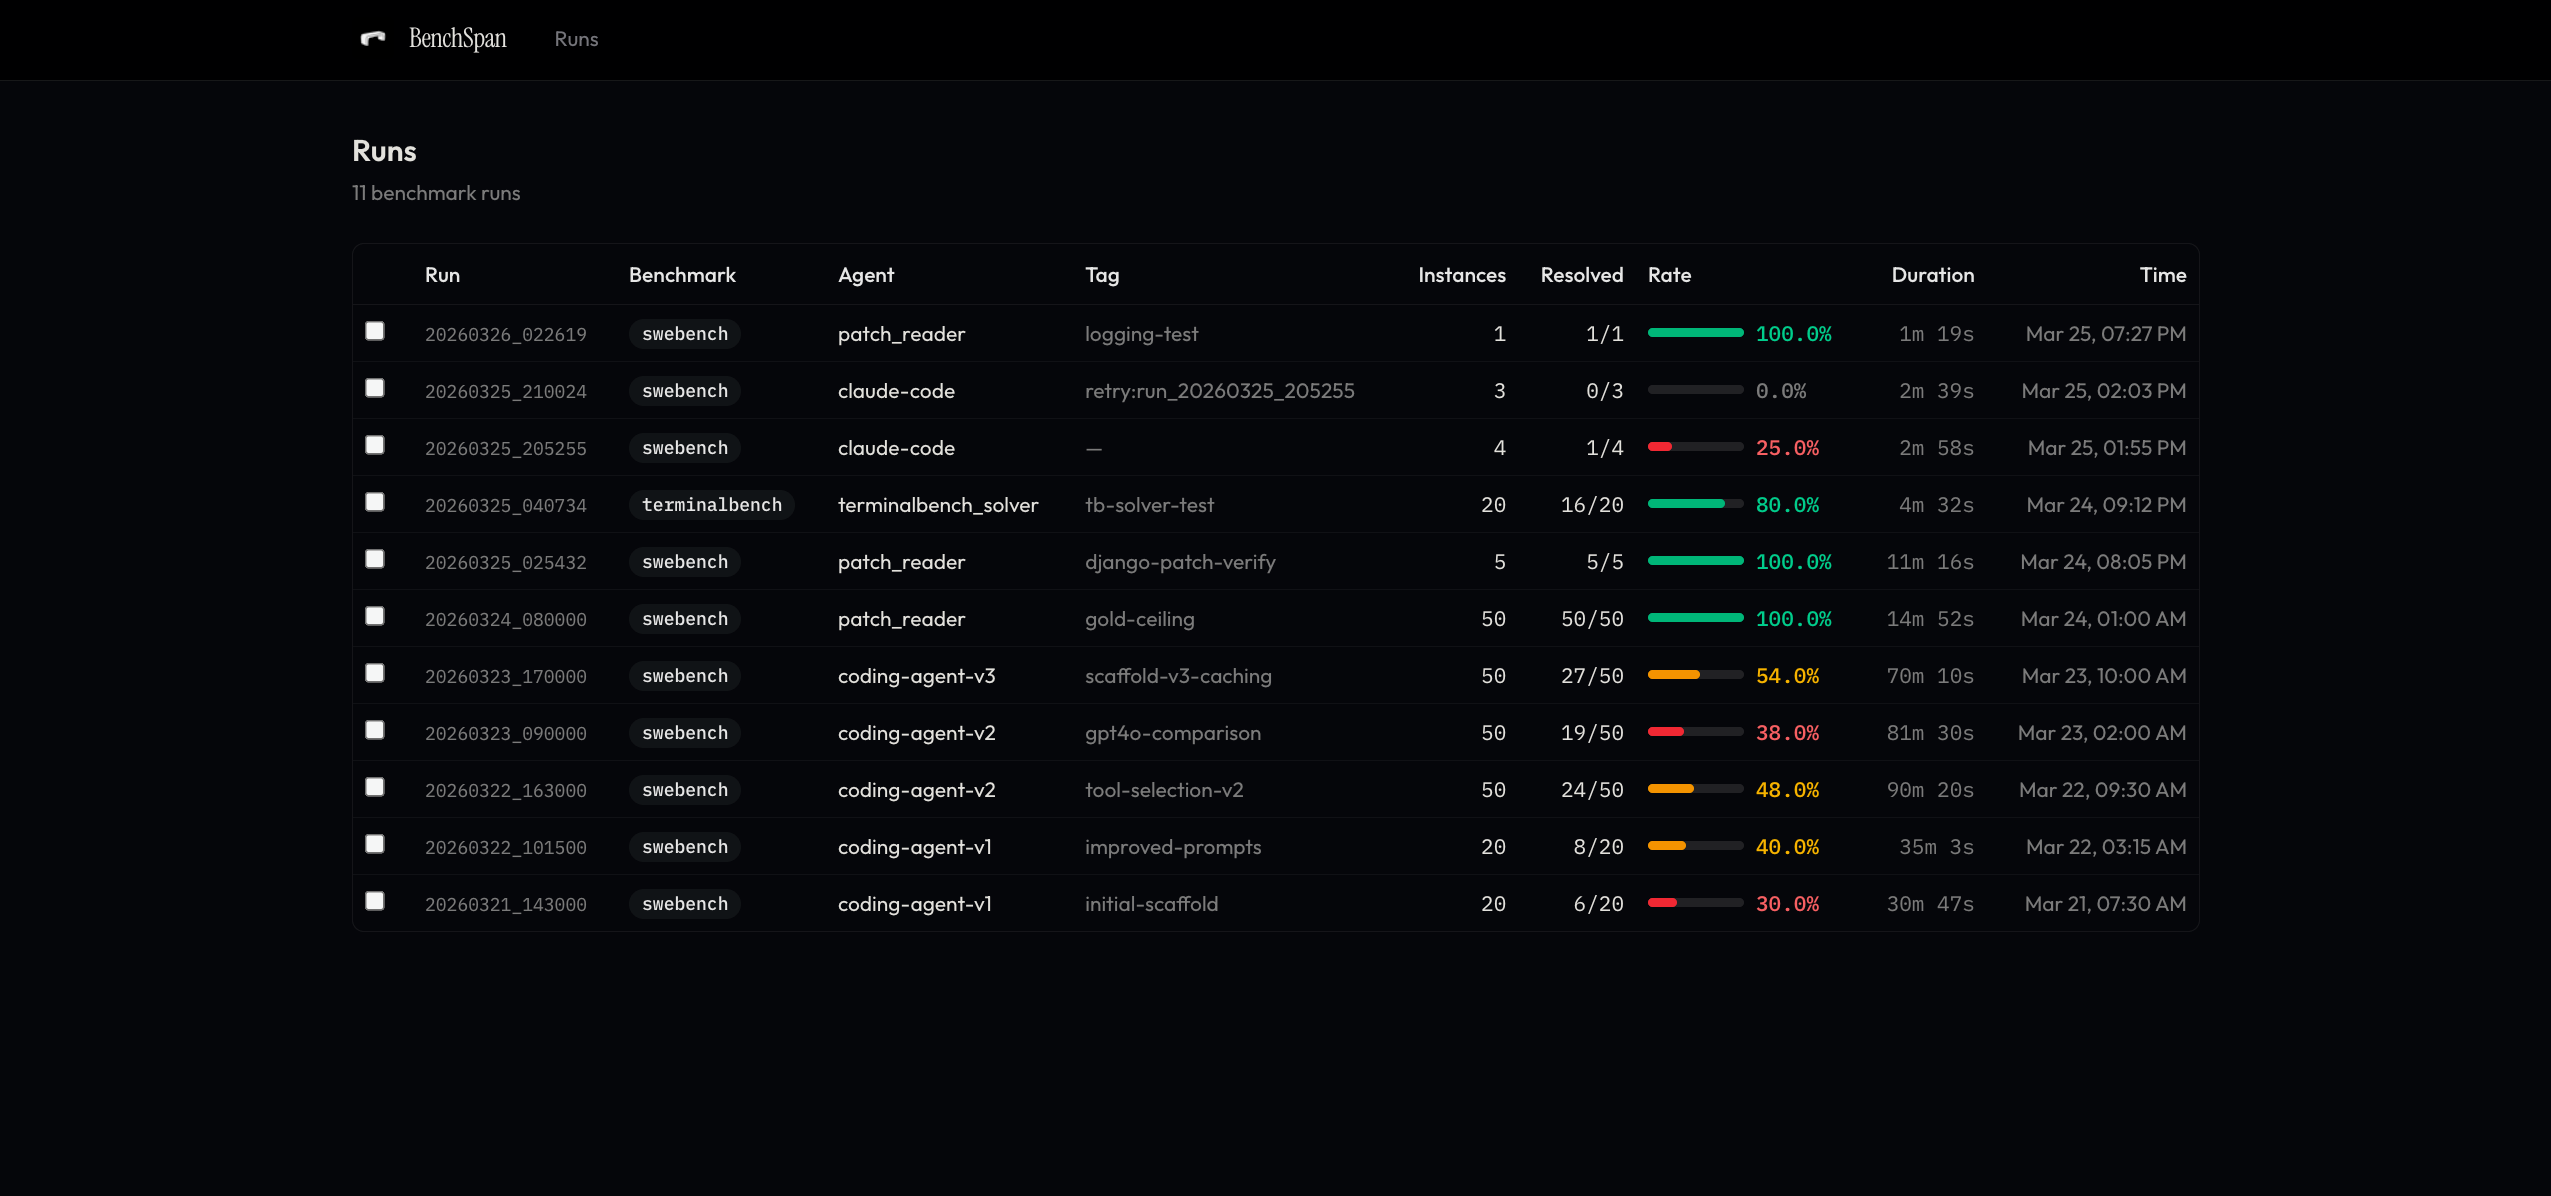Open run 20260323_090000 gpt4o-comparison row
This screenshot has height=1196, width=2551.
(505, 734)
